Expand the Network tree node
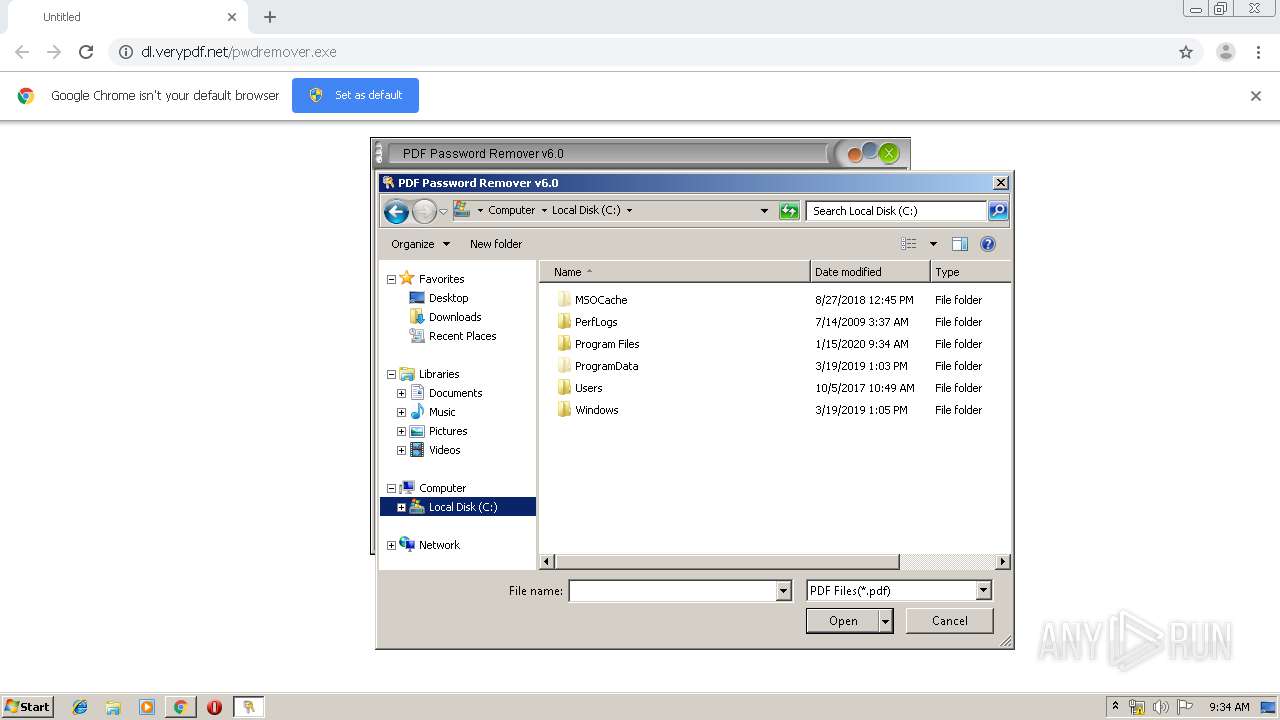The width and height of the screenshot is (1280, 720). [391, 545]
